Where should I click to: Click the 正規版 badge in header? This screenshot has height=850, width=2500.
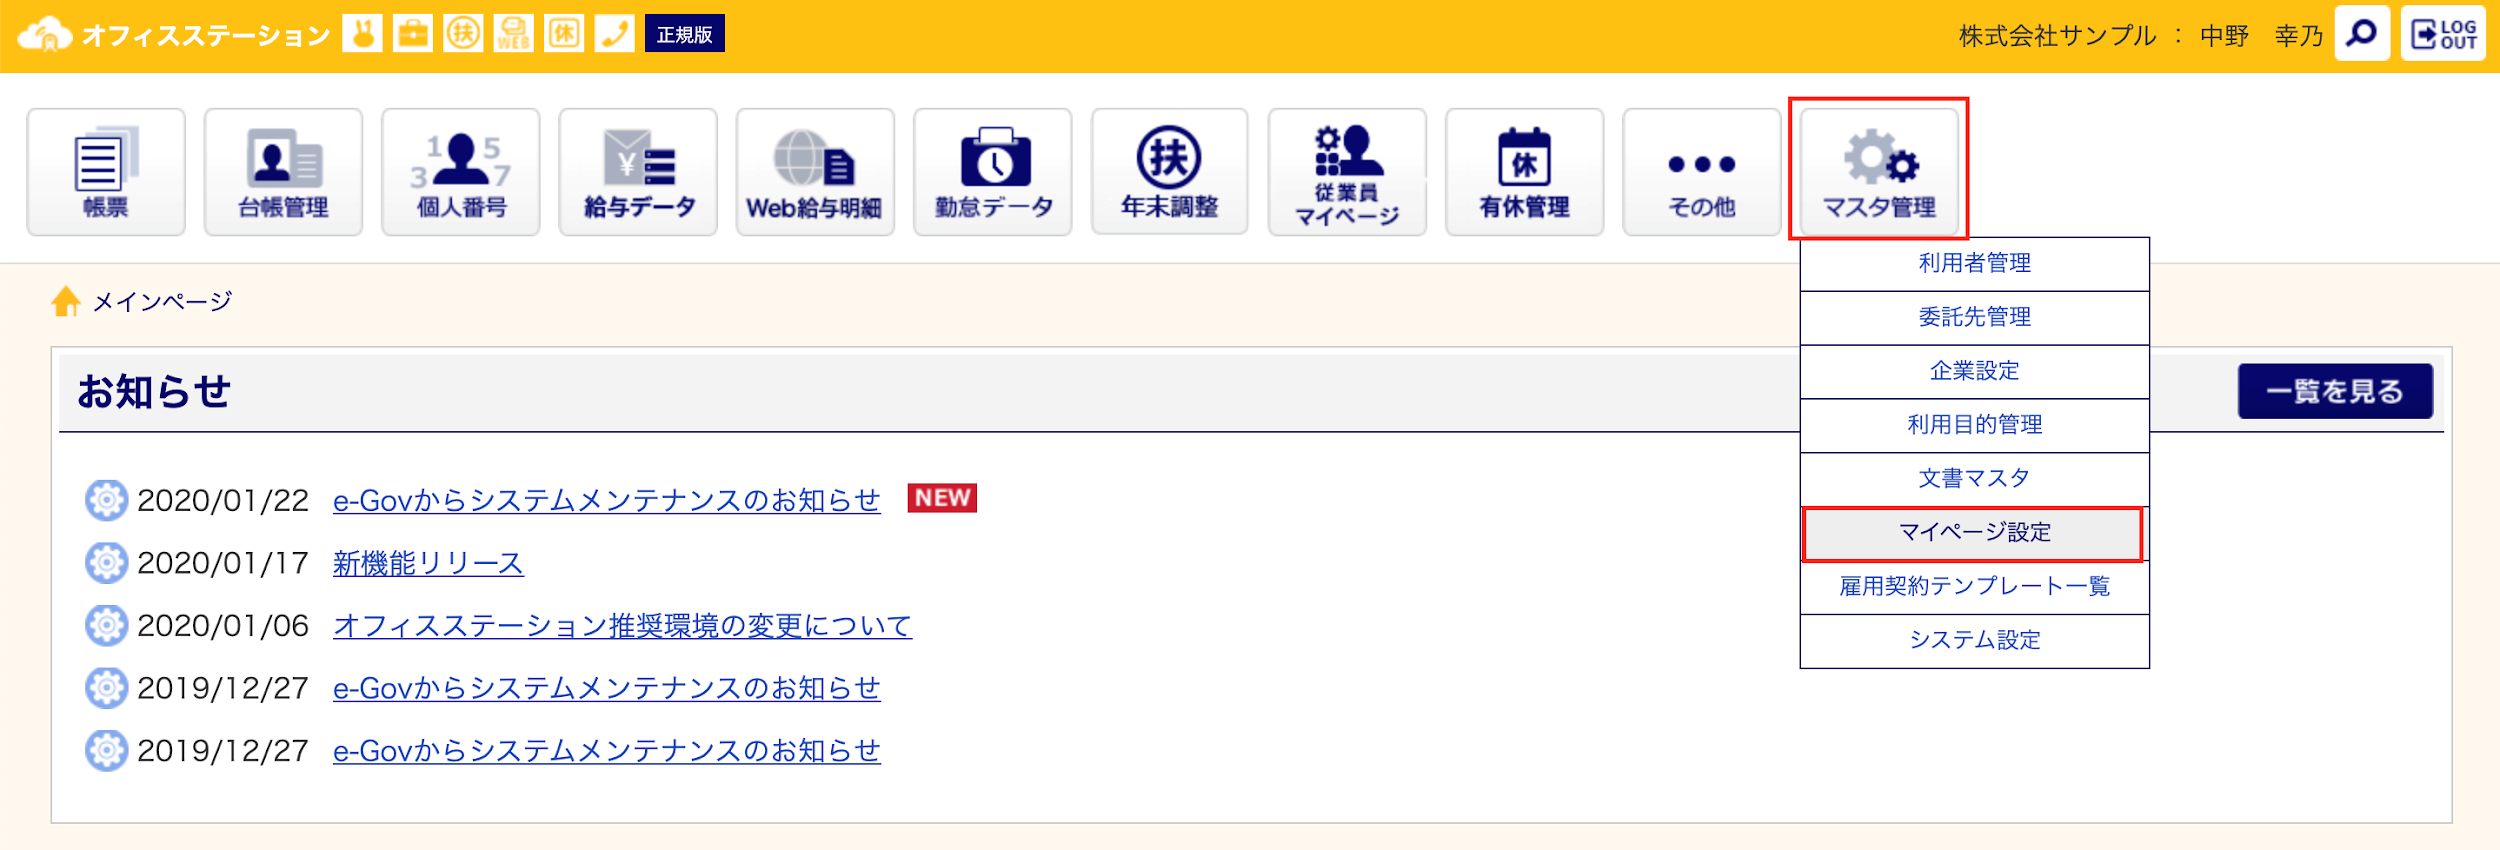tap(685, 34)
